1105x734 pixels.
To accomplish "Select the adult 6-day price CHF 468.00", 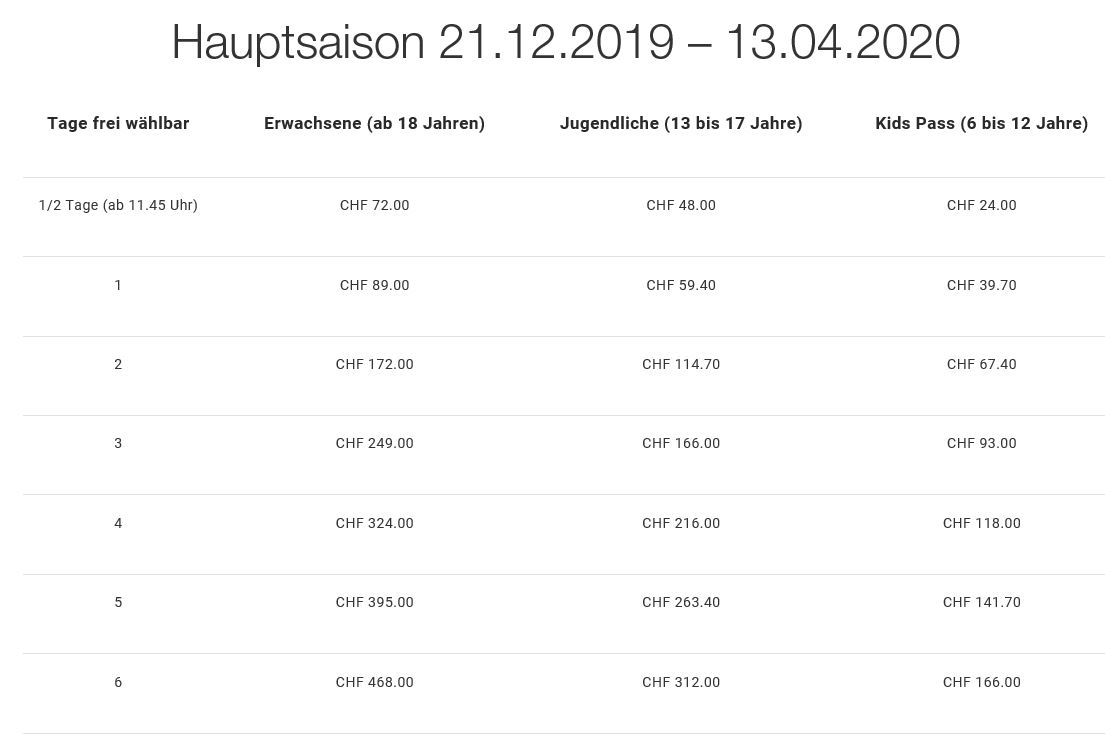I will click(x=374, y=682).
